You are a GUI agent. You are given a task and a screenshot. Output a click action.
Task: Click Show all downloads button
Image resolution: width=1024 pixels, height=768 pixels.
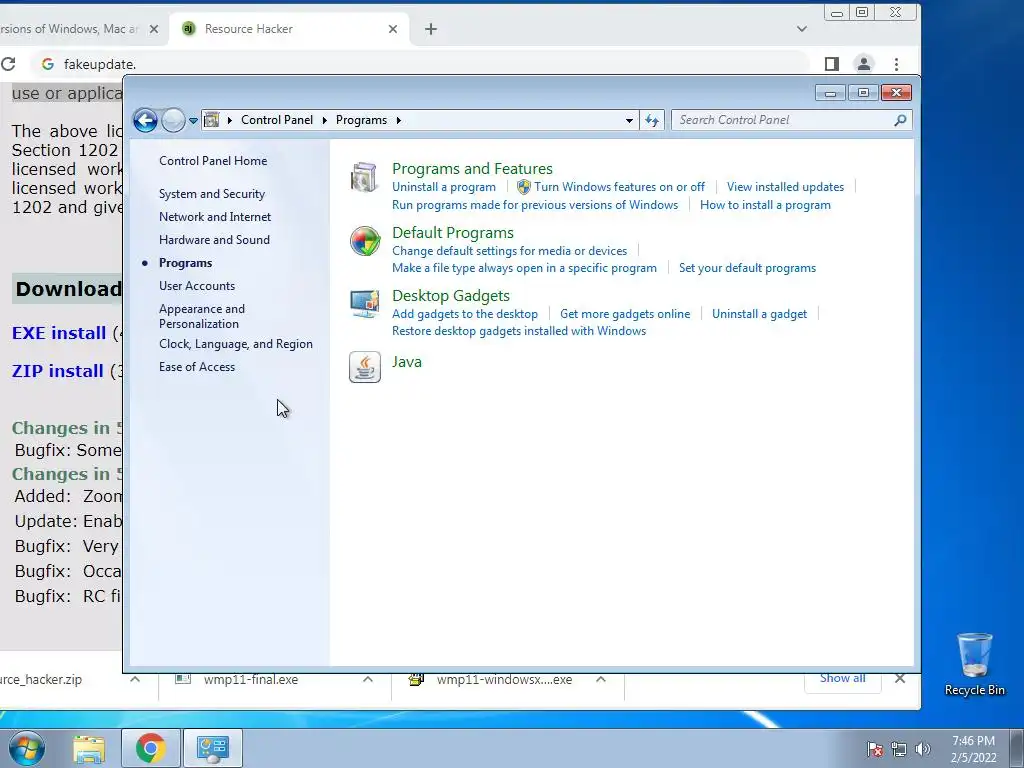coord(842,679)
